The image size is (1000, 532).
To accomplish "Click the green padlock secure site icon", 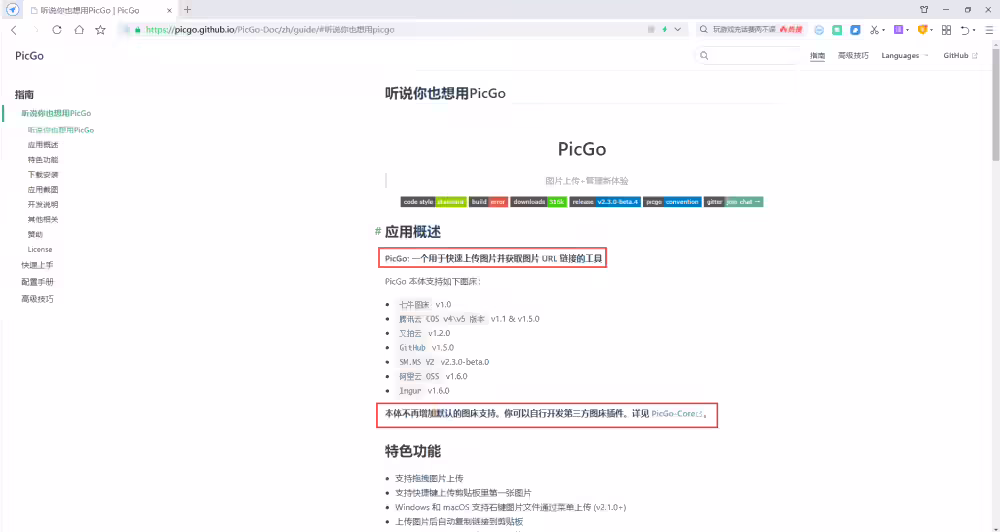I will click(x=137, y=30).
